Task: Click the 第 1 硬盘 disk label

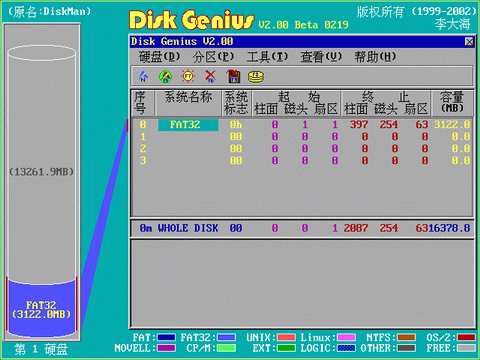Action: click(41, 349)
